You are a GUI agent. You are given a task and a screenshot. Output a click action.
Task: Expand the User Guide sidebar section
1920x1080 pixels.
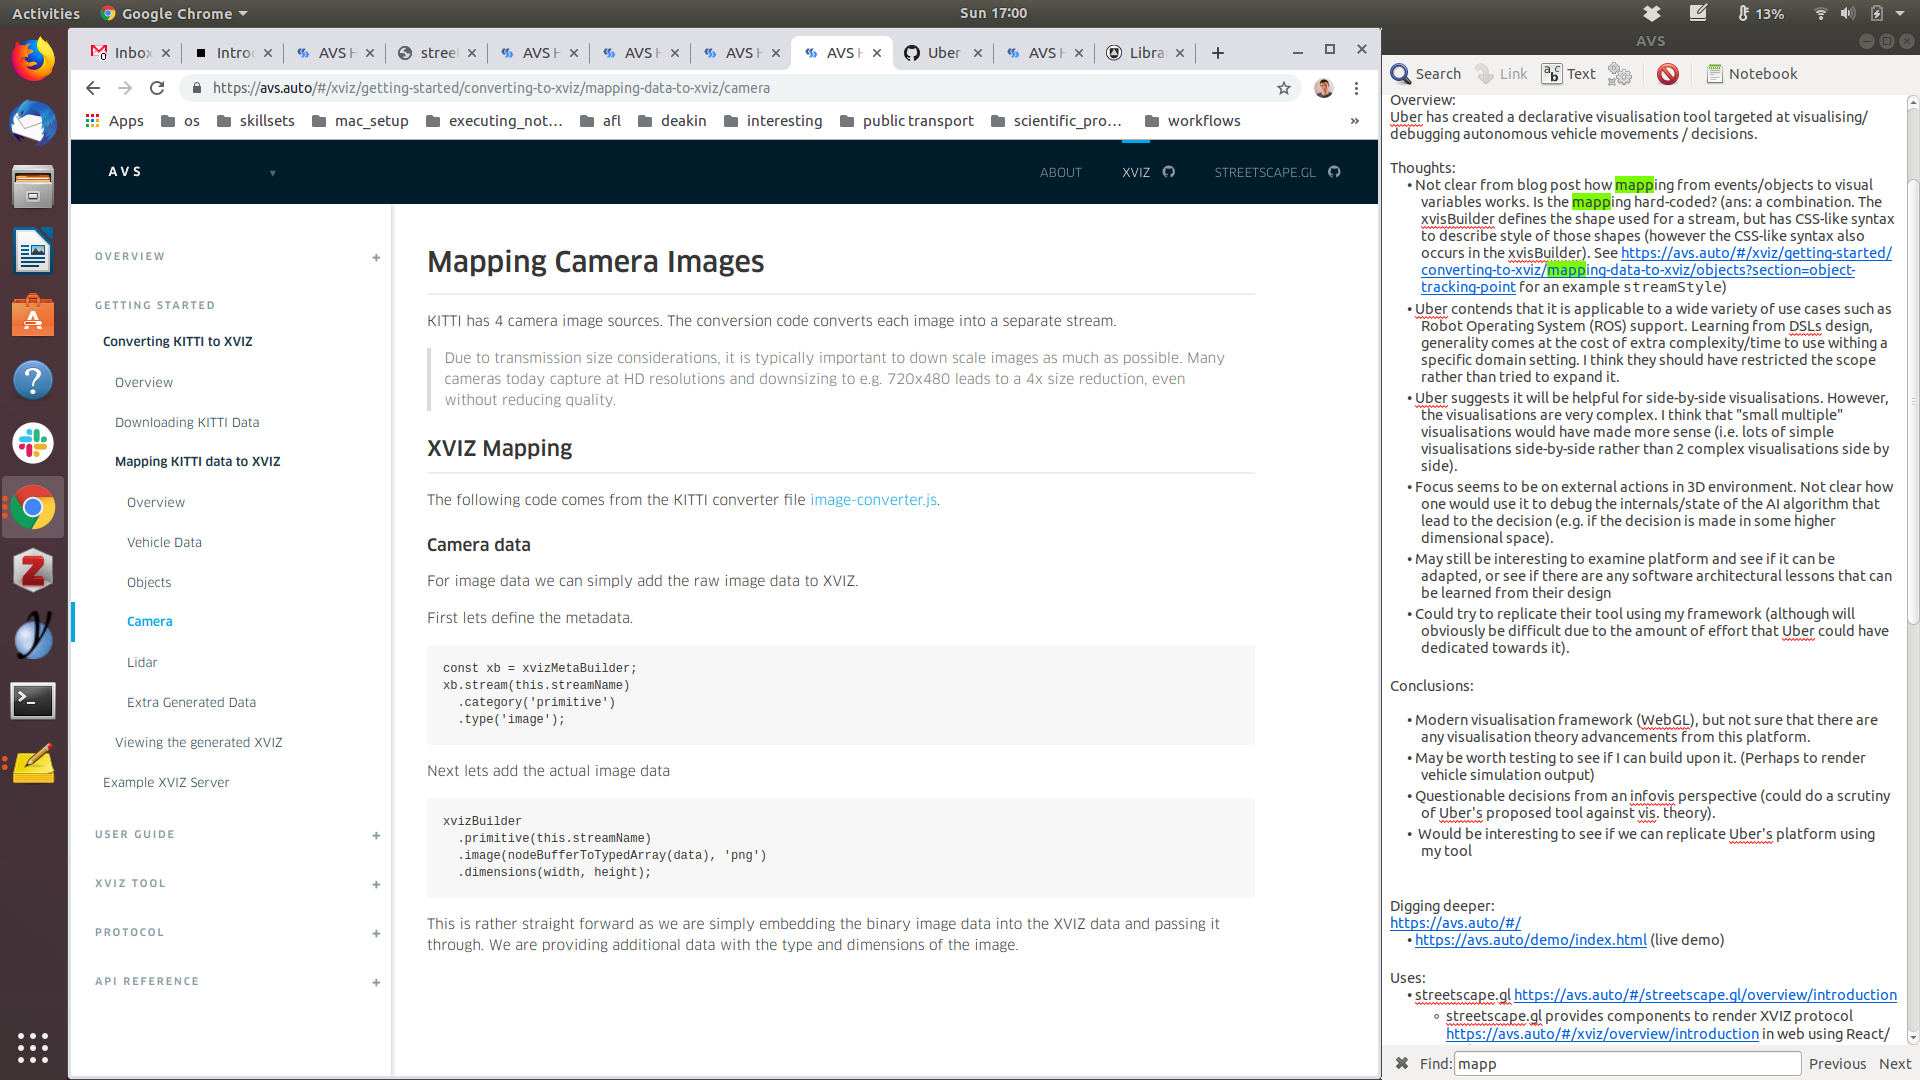(x=376, y=835)
